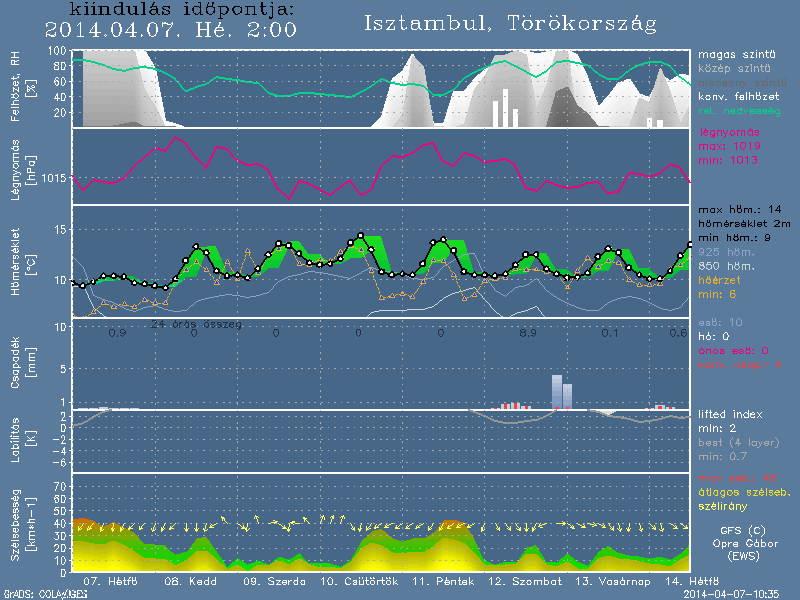The width and height of the screenshot is (800, 600).
Task: Click the tallest blue precipitation bar
Action: [x=557, y=391]
